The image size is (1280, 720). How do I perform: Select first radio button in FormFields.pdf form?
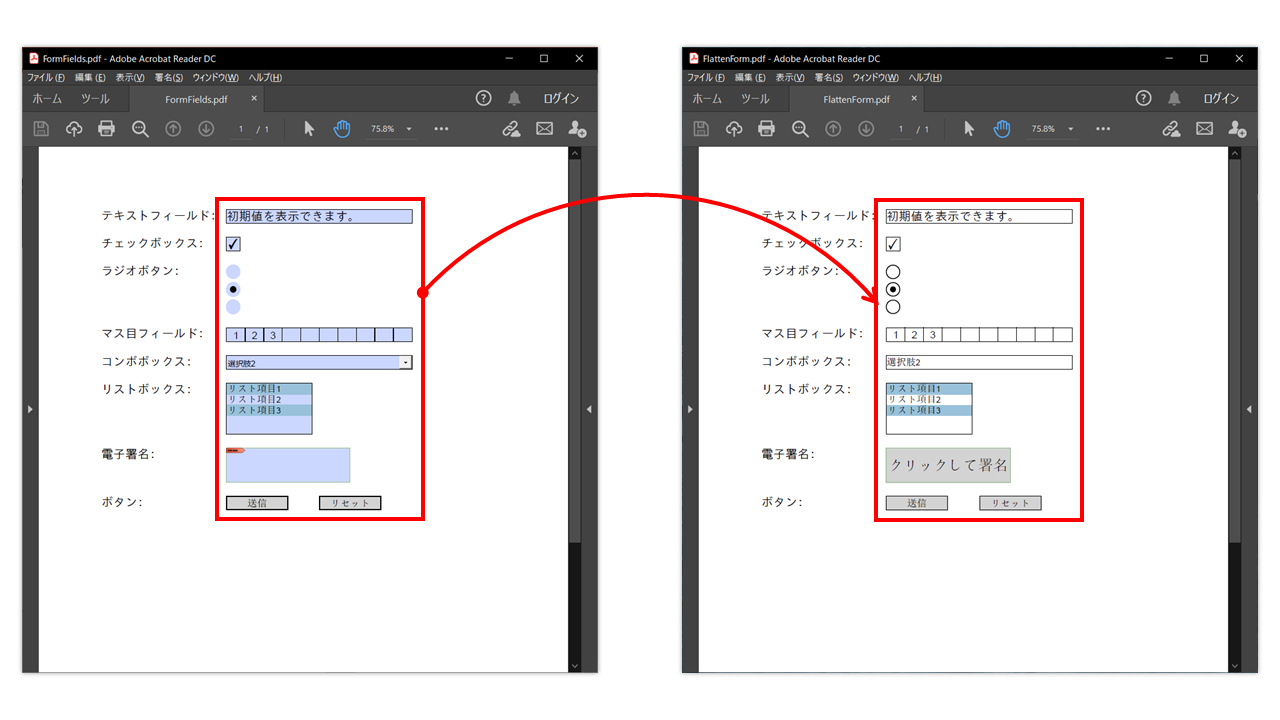tap(233, 272)
